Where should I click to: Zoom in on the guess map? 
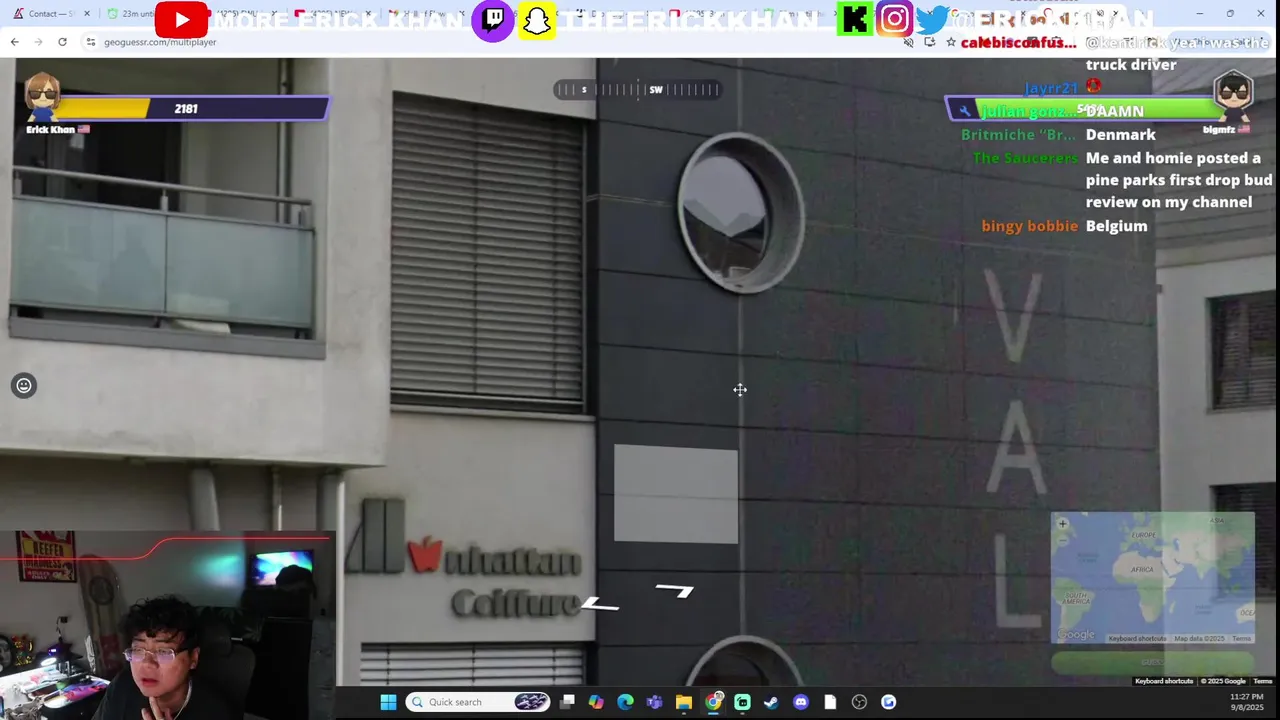tap(1063, 523)
